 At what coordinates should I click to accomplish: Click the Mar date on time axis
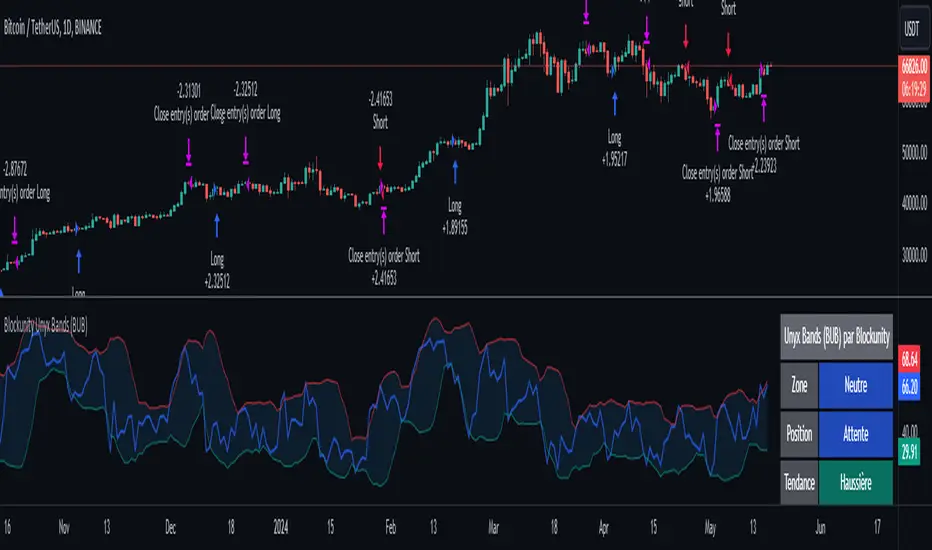pyautogui.click(x=493, y=527)
